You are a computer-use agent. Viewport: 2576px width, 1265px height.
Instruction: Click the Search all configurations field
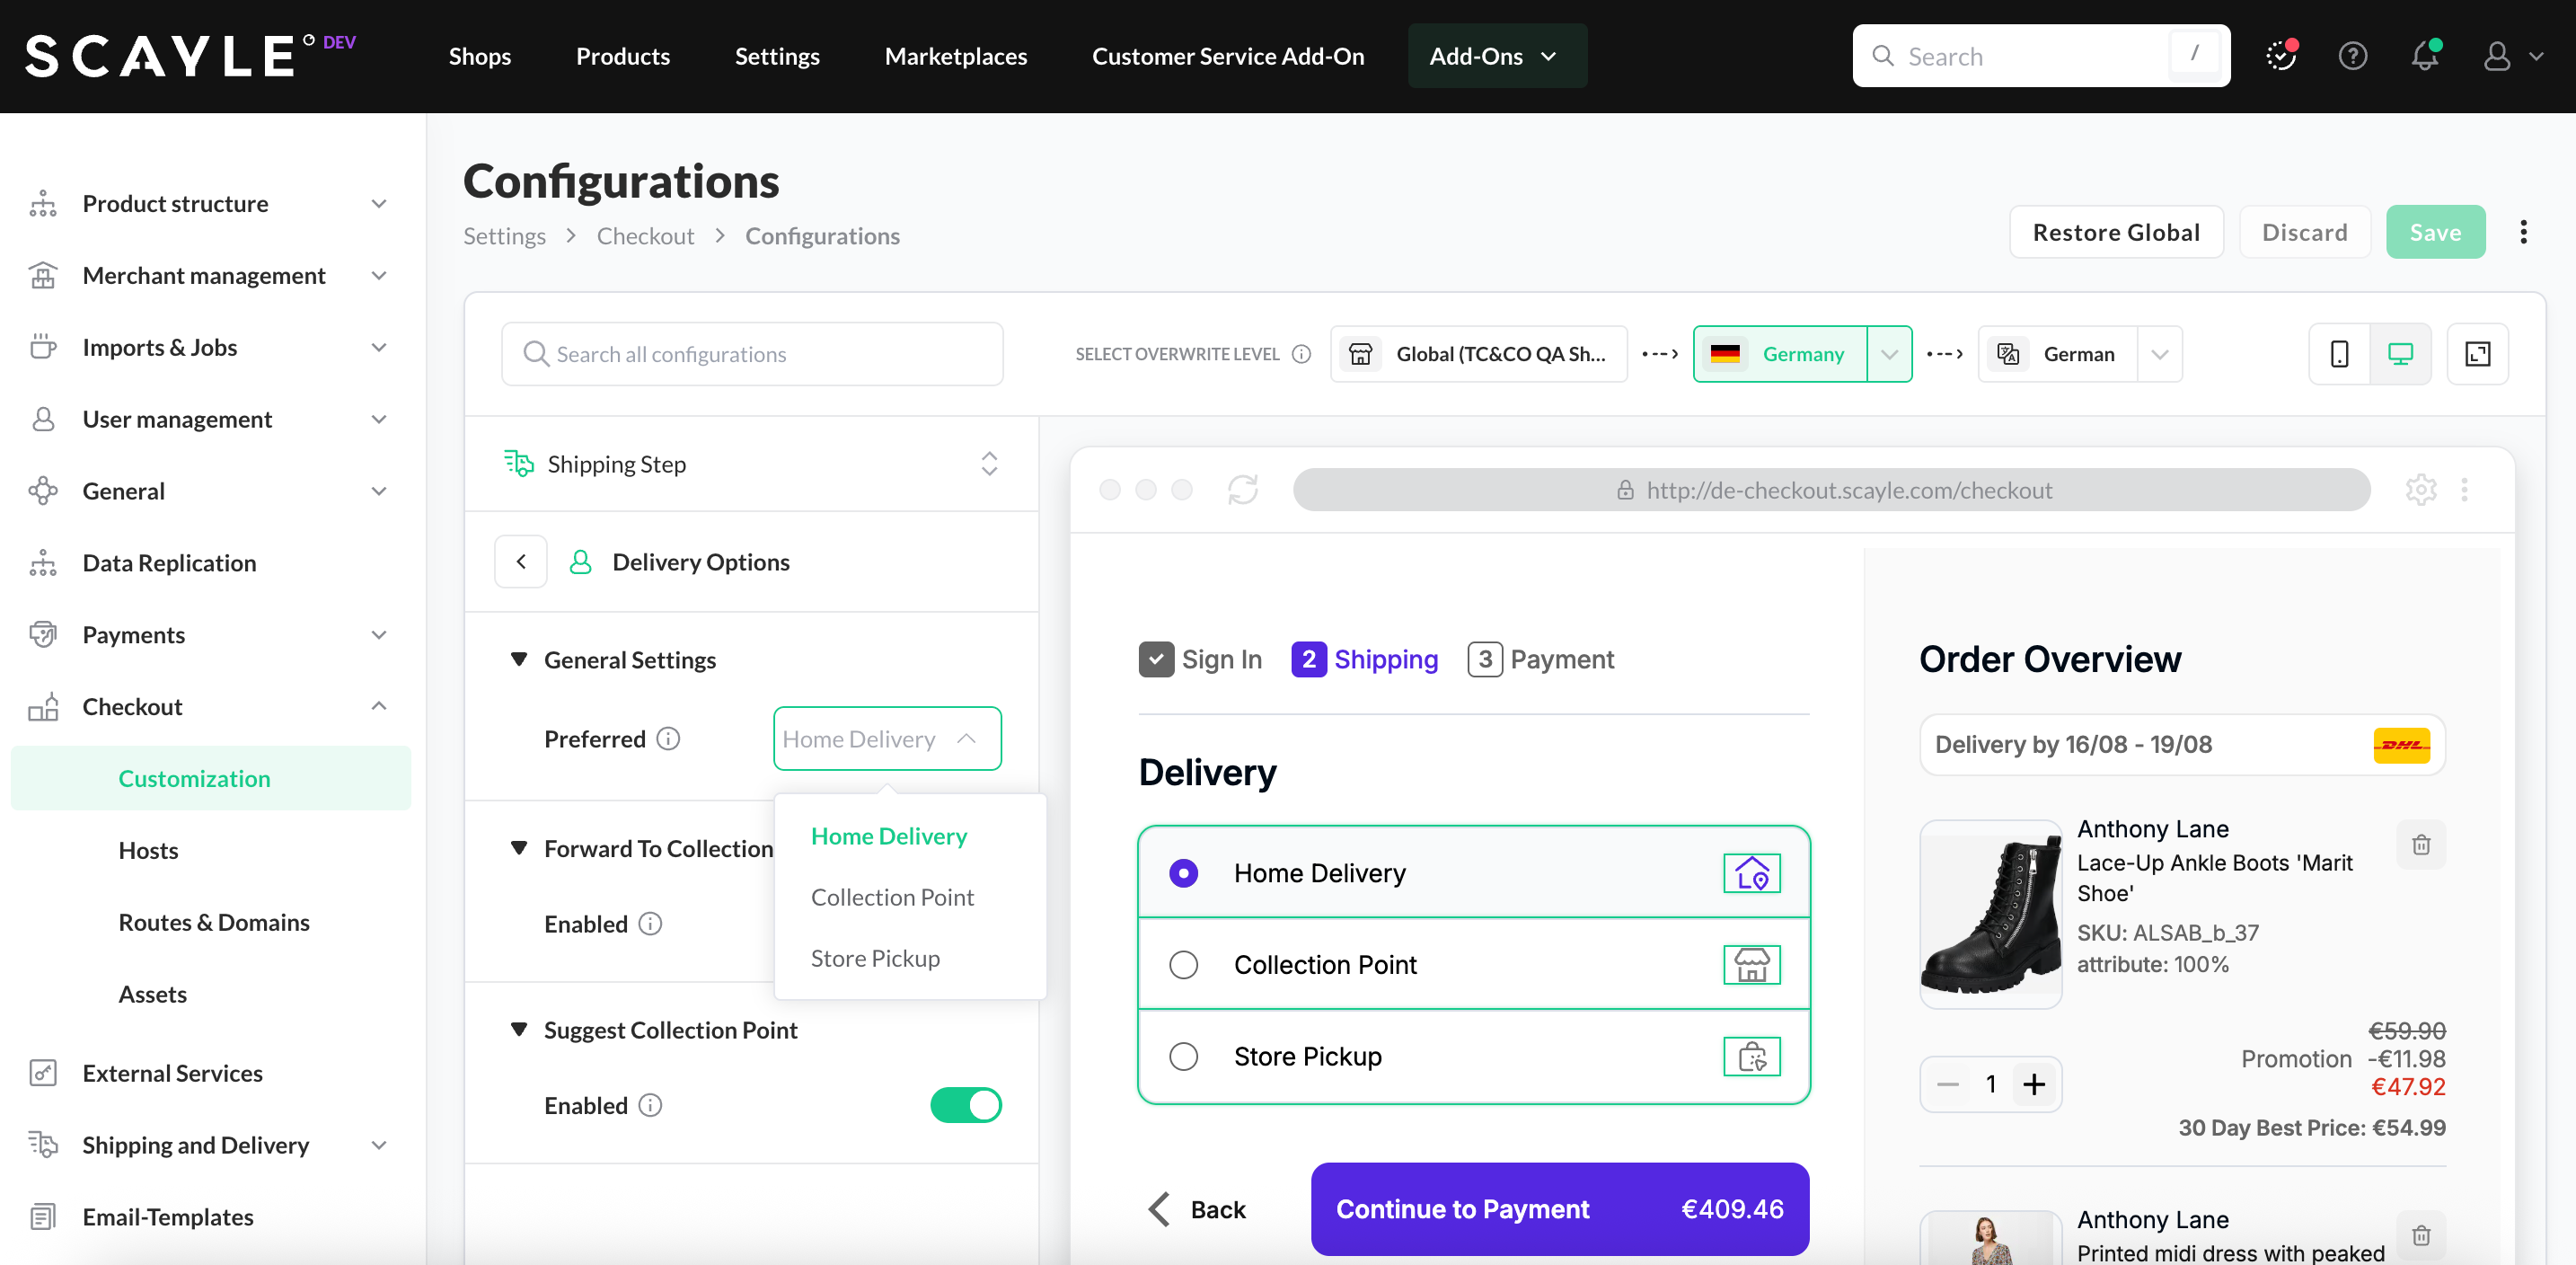tap(752, 354)
